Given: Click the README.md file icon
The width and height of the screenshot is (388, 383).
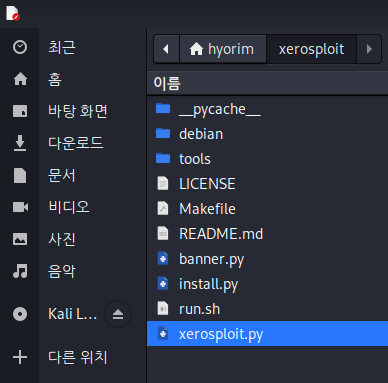Looking at the screenshot, I should (x=163, y=233).
